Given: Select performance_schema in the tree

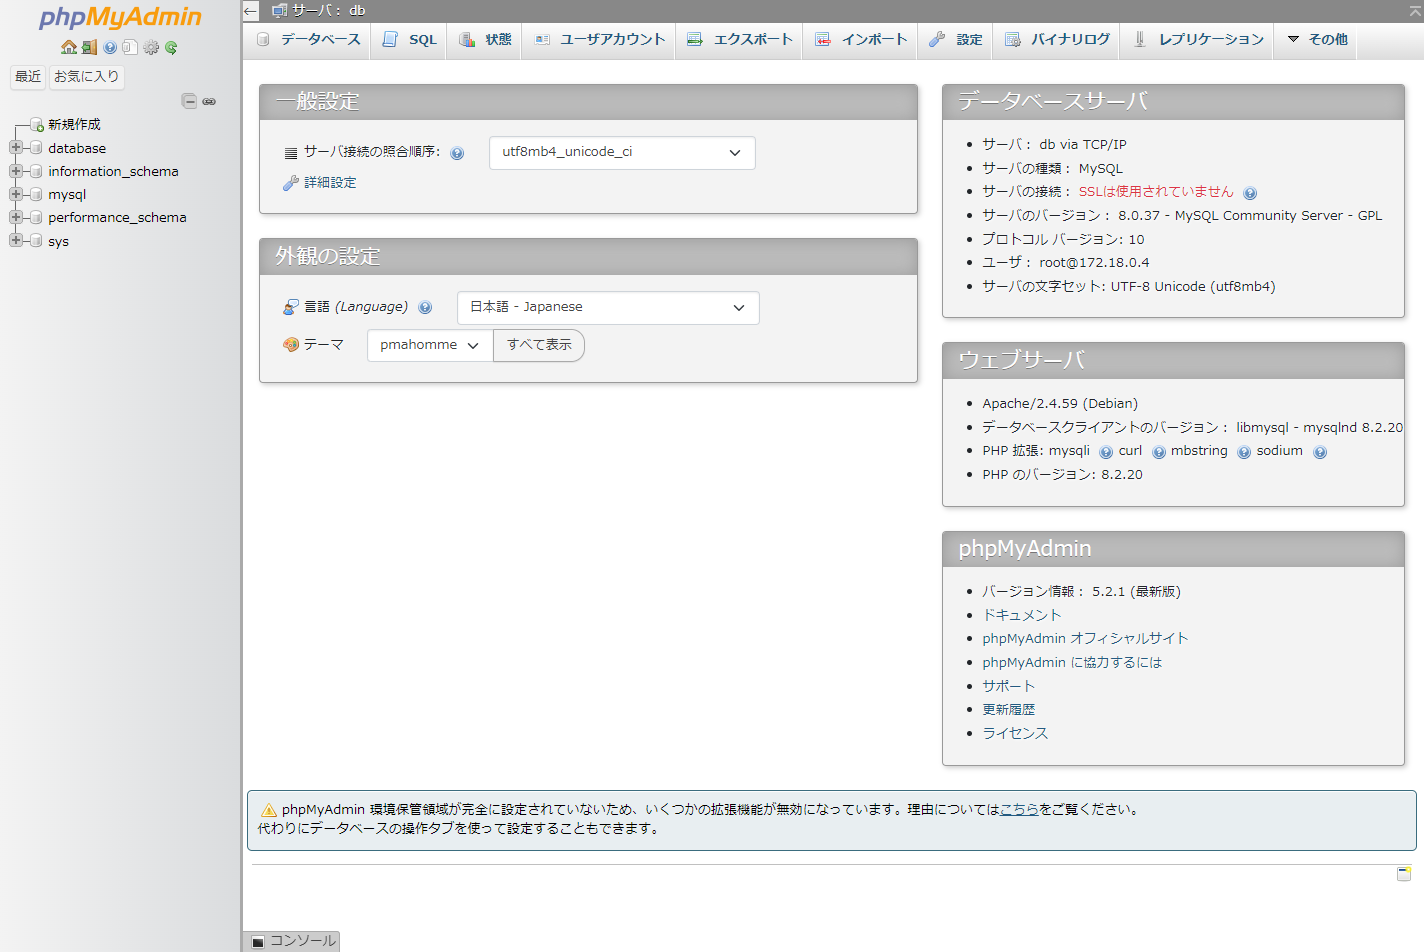Looking at the screenshot, I should (117, 217).
